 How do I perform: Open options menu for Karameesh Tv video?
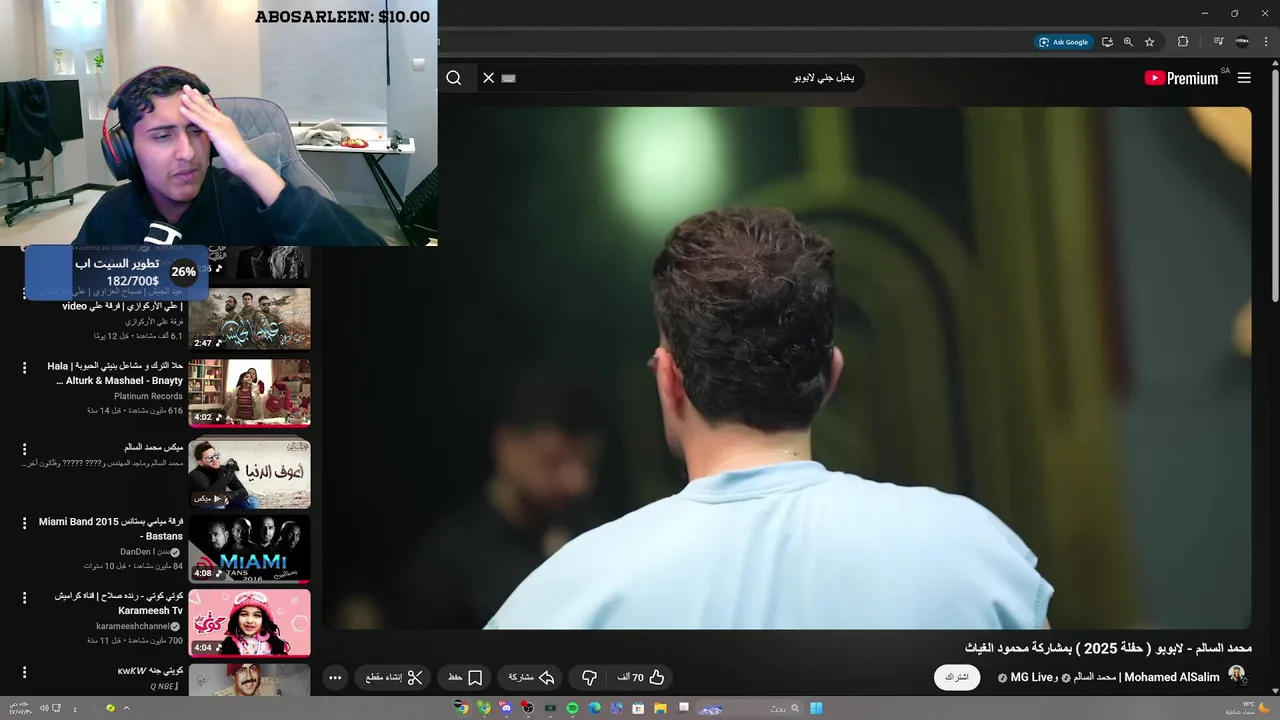[25, 598]
